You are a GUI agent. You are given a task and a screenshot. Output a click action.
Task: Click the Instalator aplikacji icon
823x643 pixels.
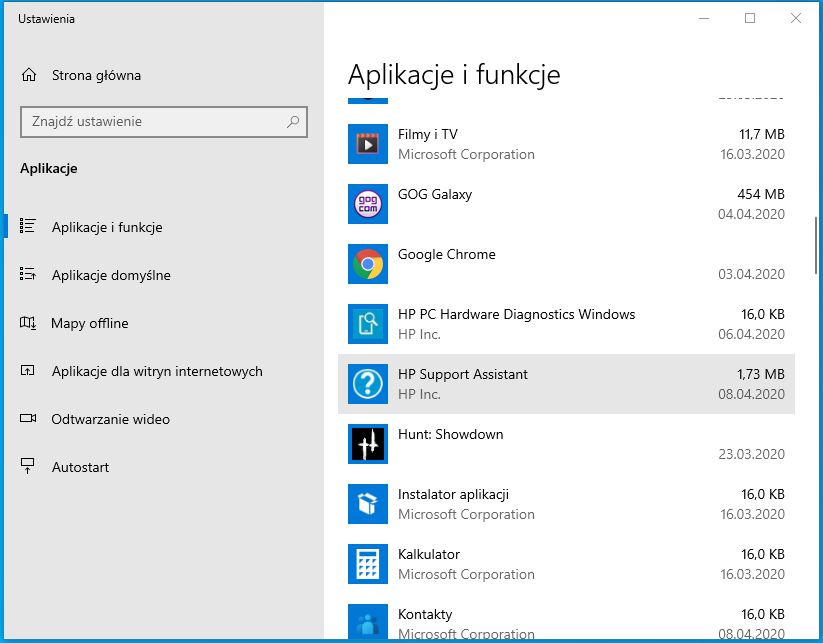(367, 504)
